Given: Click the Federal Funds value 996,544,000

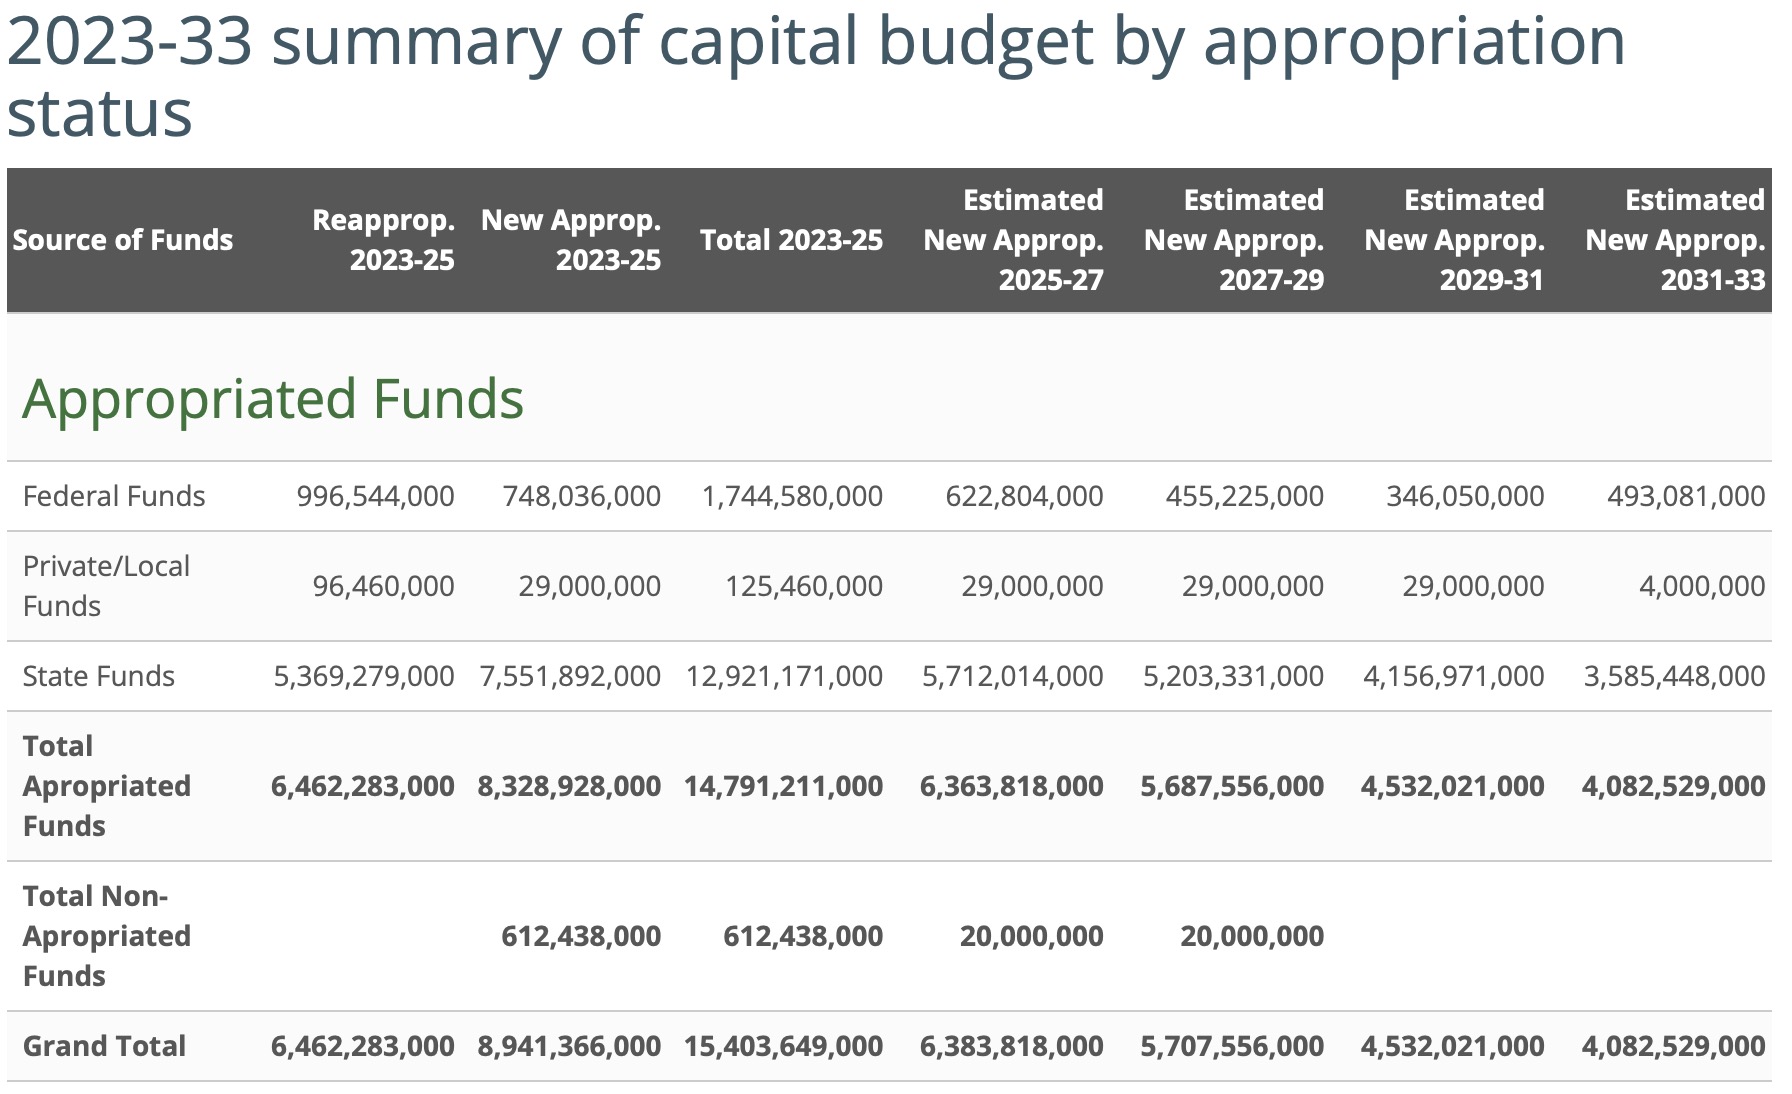Looking at the screenshot, I should pyautogui.click(x=375, y=496).
